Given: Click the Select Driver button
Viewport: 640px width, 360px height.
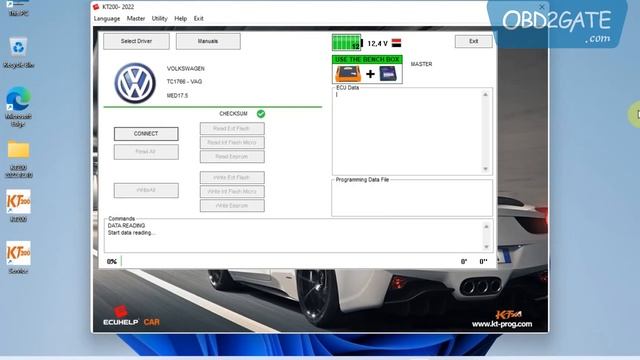Looking at the screenshot, I should 136,41.
